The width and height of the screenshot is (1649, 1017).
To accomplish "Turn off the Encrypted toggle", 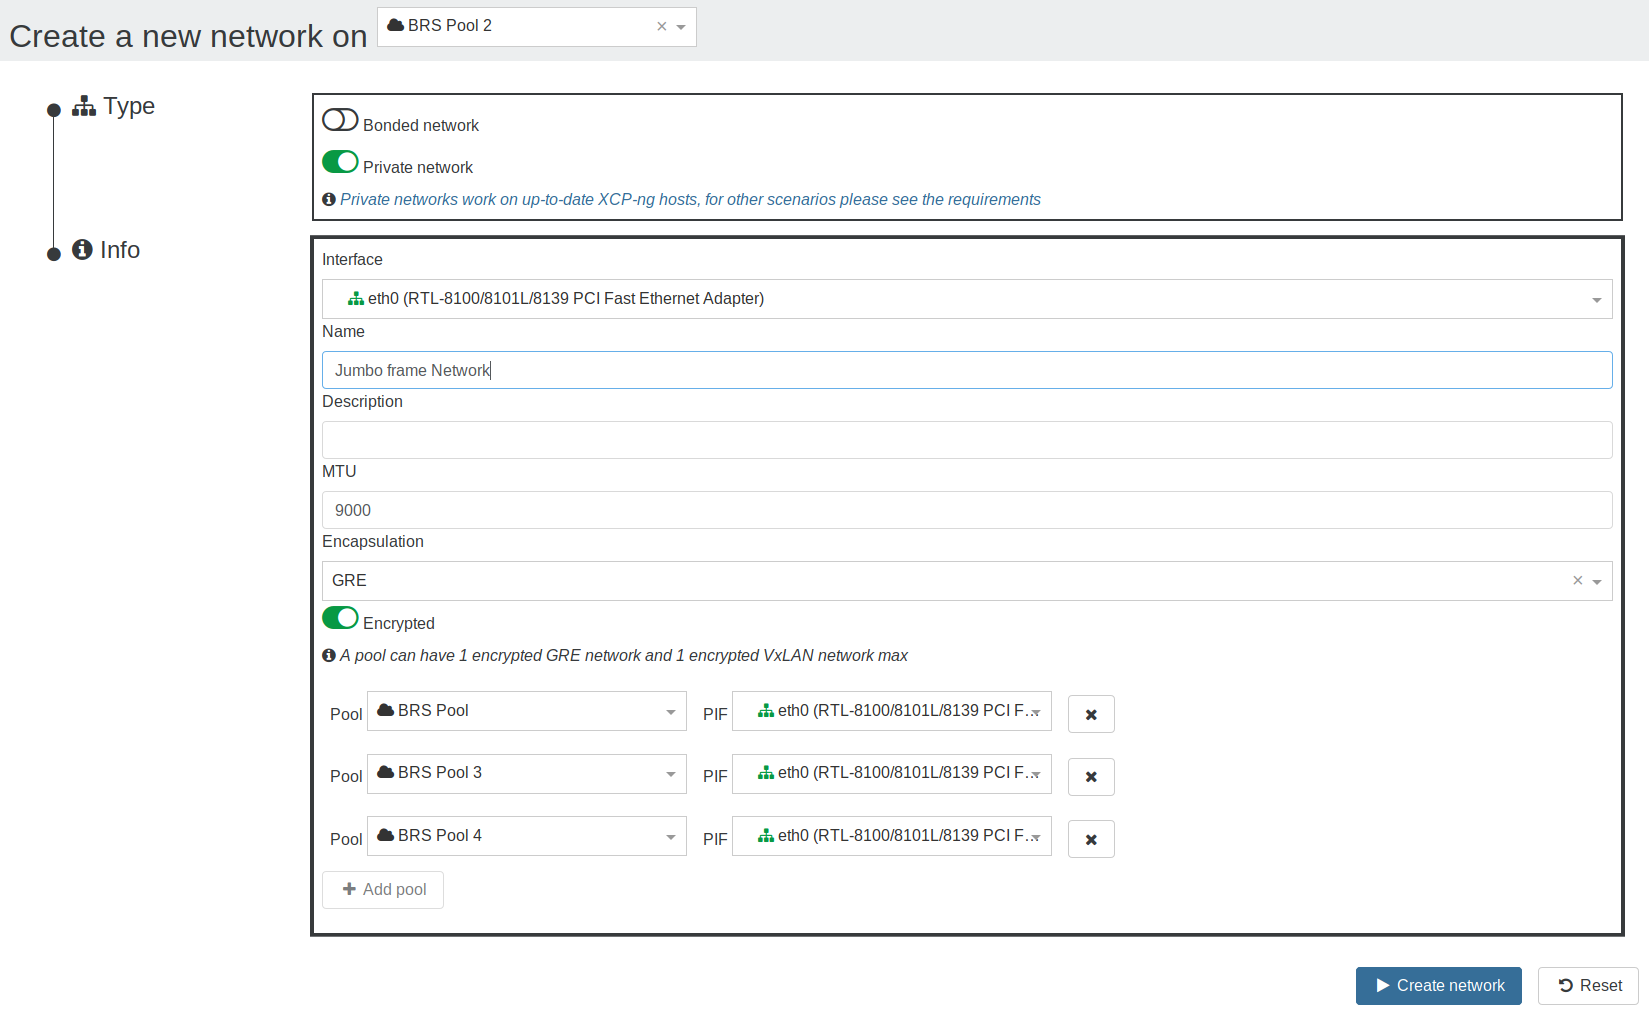I will tap(340, 618).
